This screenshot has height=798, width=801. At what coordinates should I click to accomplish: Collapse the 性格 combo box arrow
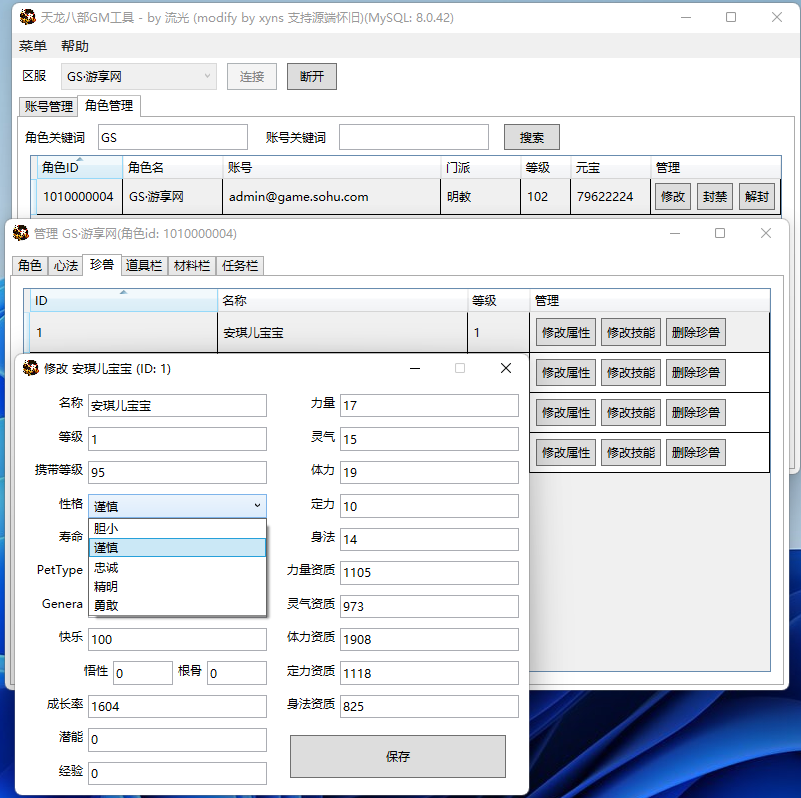(x=257, y=506)
